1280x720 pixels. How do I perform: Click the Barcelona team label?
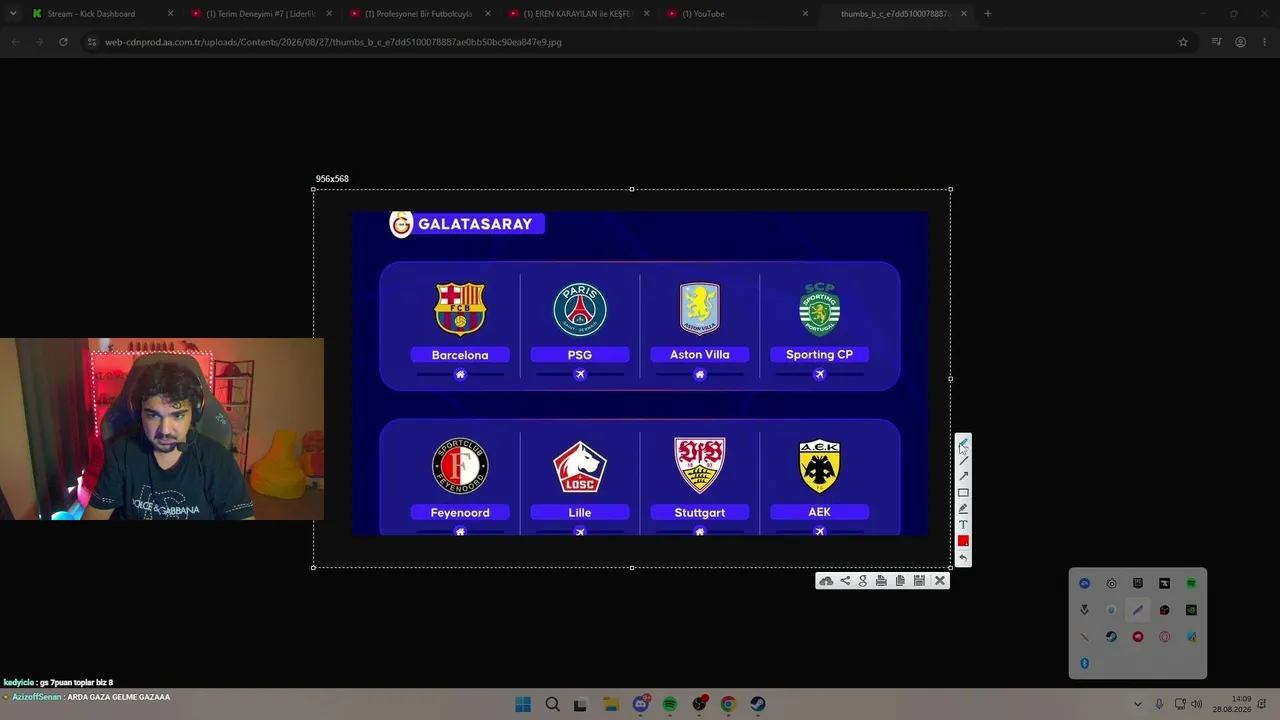pos(460,355)
